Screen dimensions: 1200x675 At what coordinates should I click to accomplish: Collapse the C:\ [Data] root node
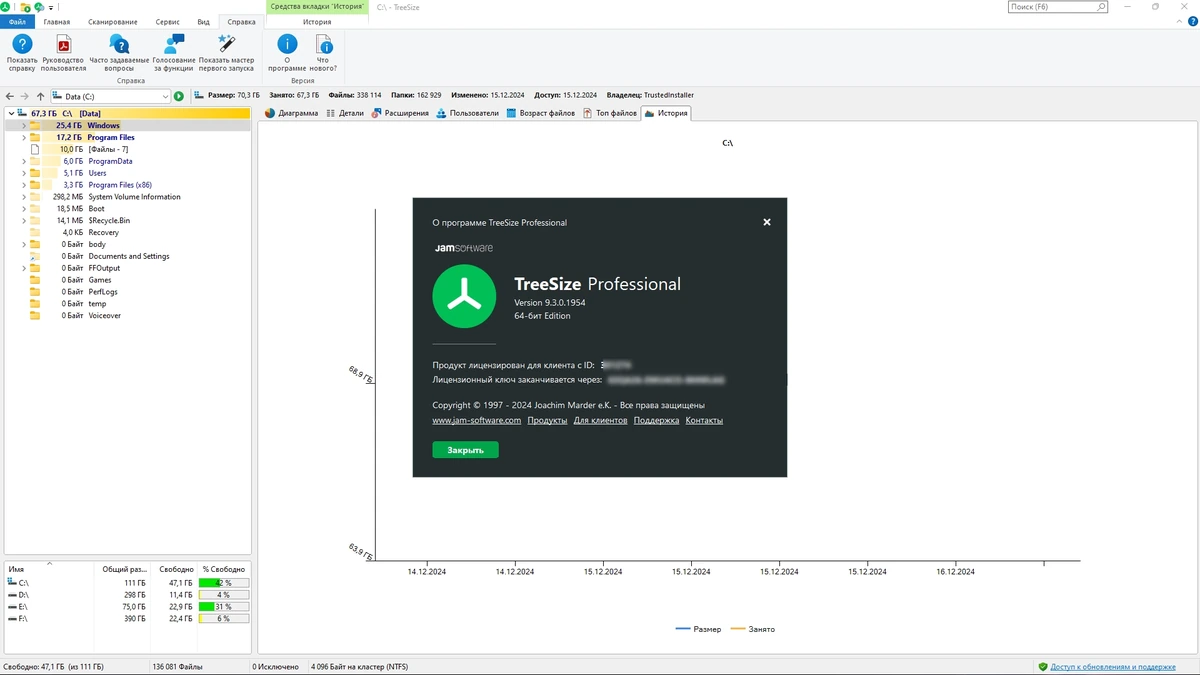[x=10, y=114]
